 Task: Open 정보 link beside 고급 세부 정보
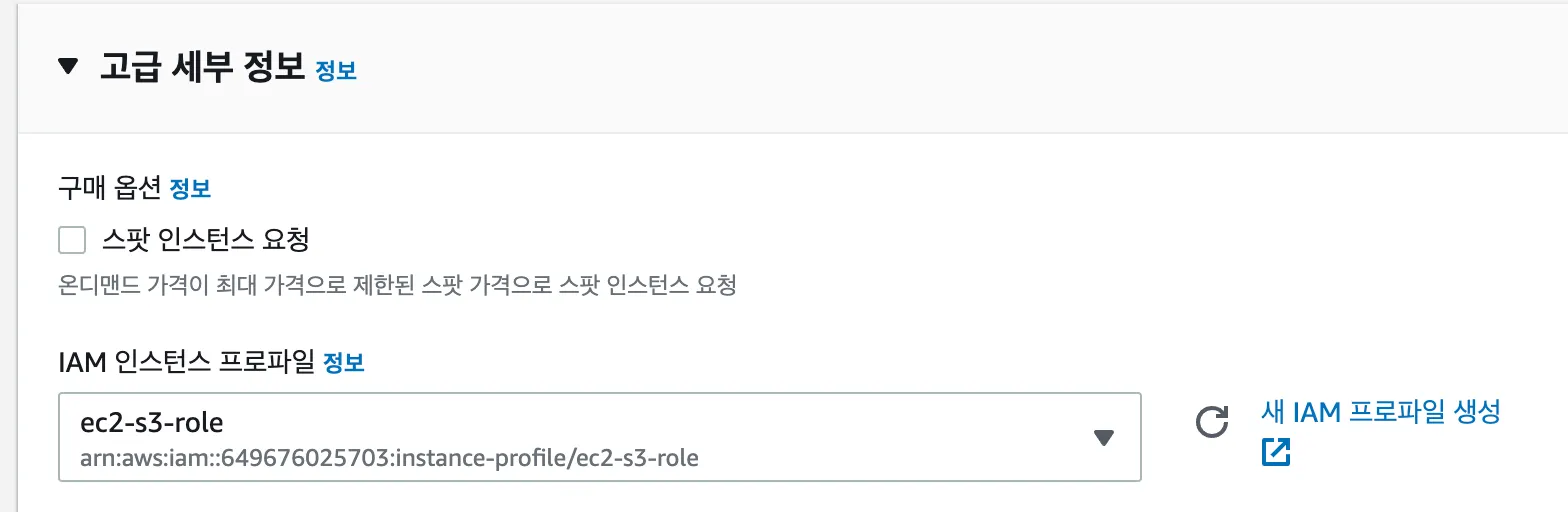[x=336, y=71]
